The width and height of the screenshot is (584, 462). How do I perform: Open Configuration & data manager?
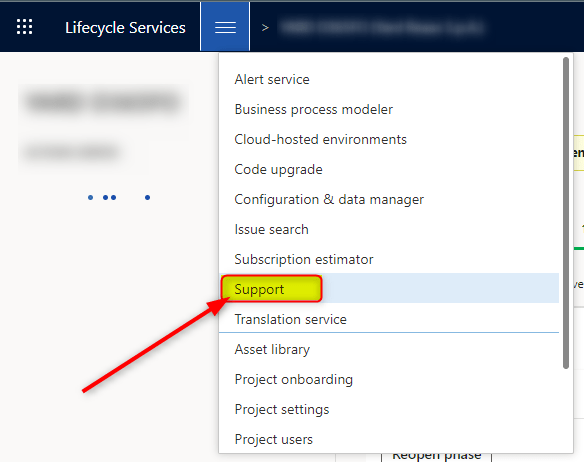coord(389,199)
